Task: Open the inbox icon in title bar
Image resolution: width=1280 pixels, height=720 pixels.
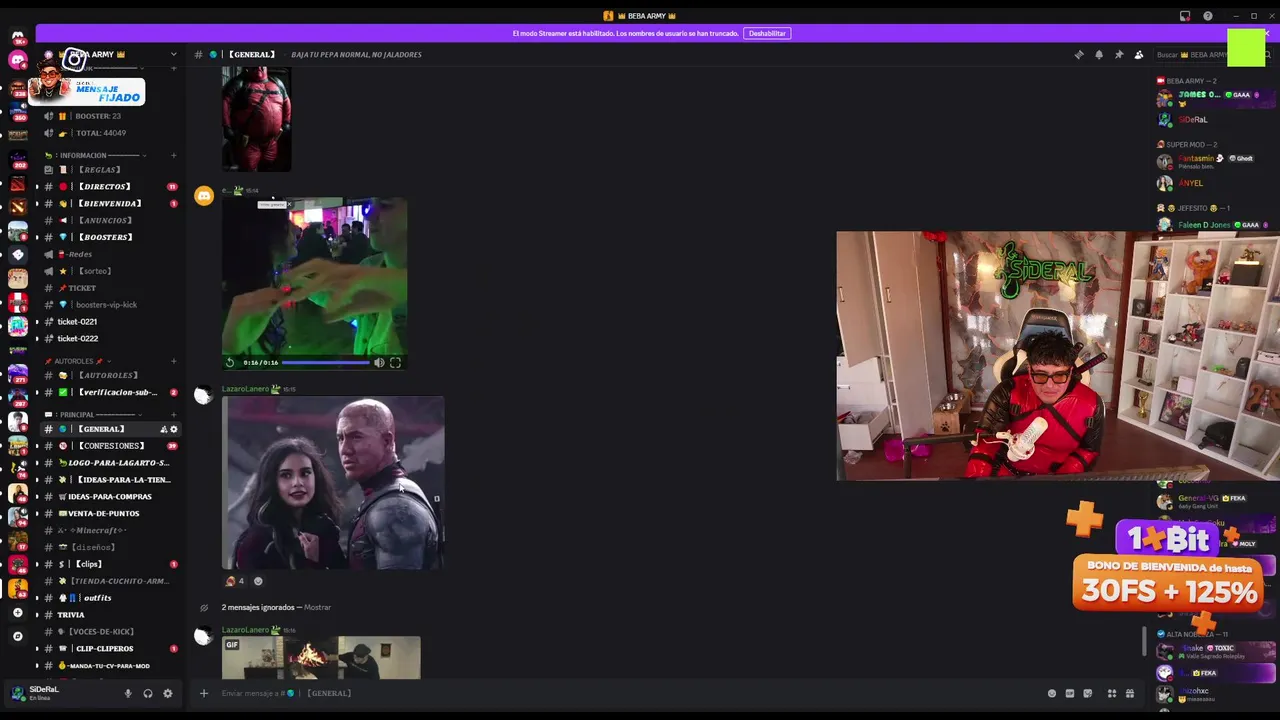Action: pos(1185,16)
